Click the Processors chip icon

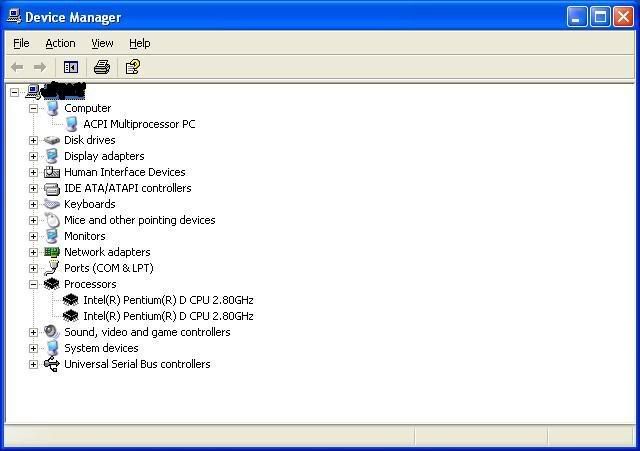click(x=52, y=284)
